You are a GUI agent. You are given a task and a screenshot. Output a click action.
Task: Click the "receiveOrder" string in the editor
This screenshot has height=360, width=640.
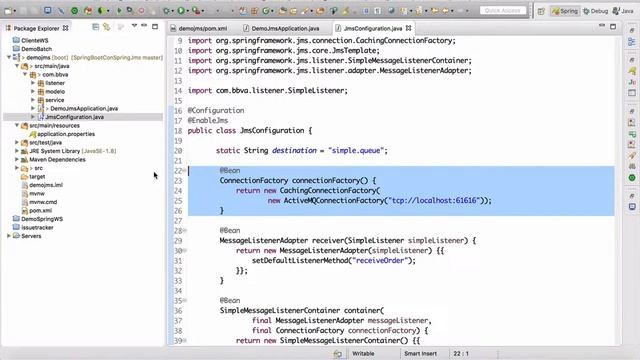click(x=380, y=260)
